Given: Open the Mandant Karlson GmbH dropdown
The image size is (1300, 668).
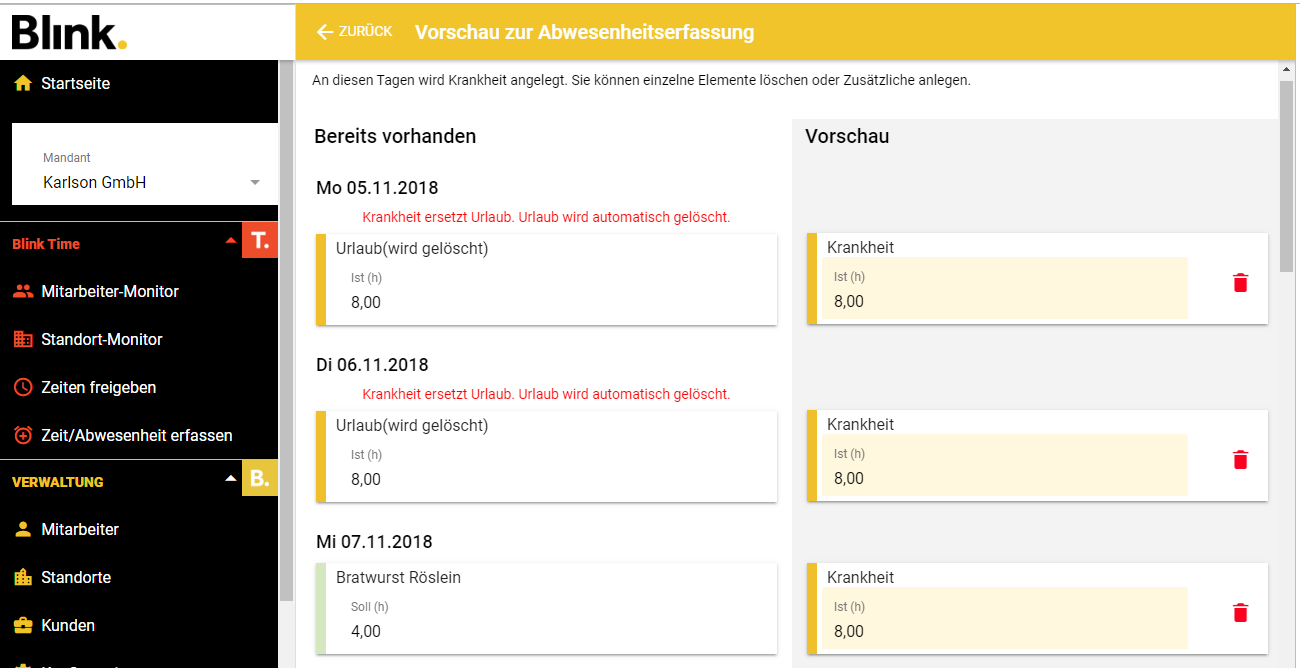Looking at the screenshot, I should pos(255,183).
